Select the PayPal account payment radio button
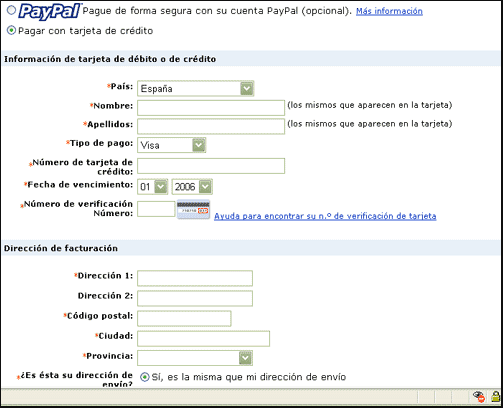 click(x=11, y=10)
